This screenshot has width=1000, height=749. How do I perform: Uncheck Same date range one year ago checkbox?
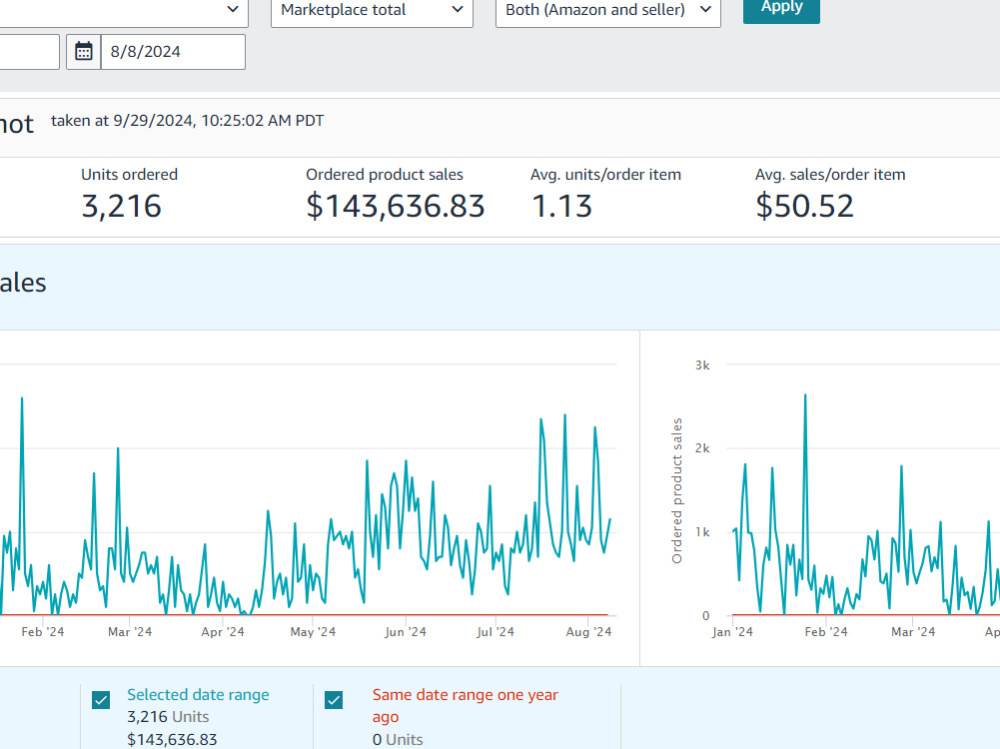point(334,700)
